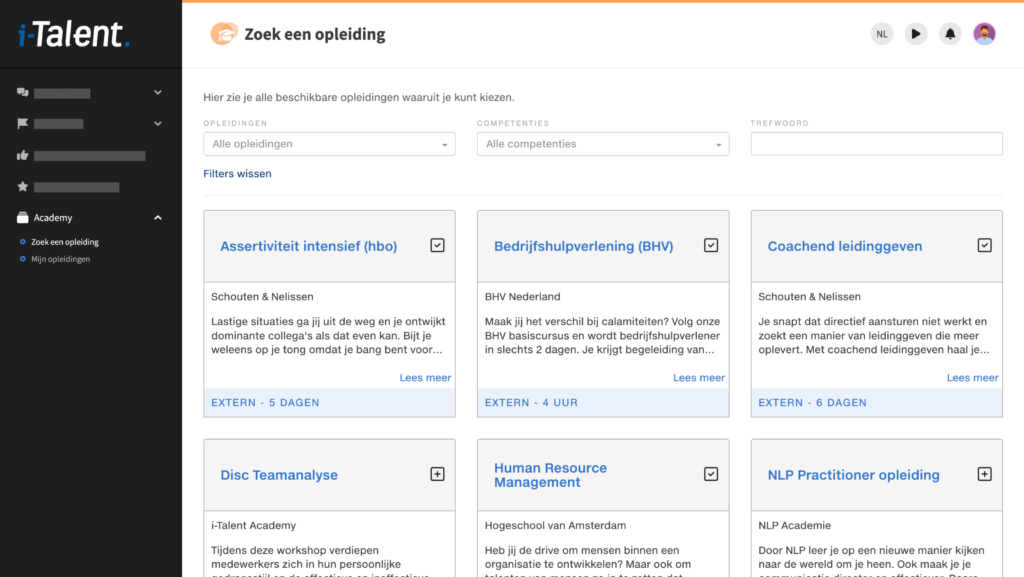Click the thumbs-up sidebar icon
The height and width of the screenshot is (577, 1024).
(x=23, y=155)
